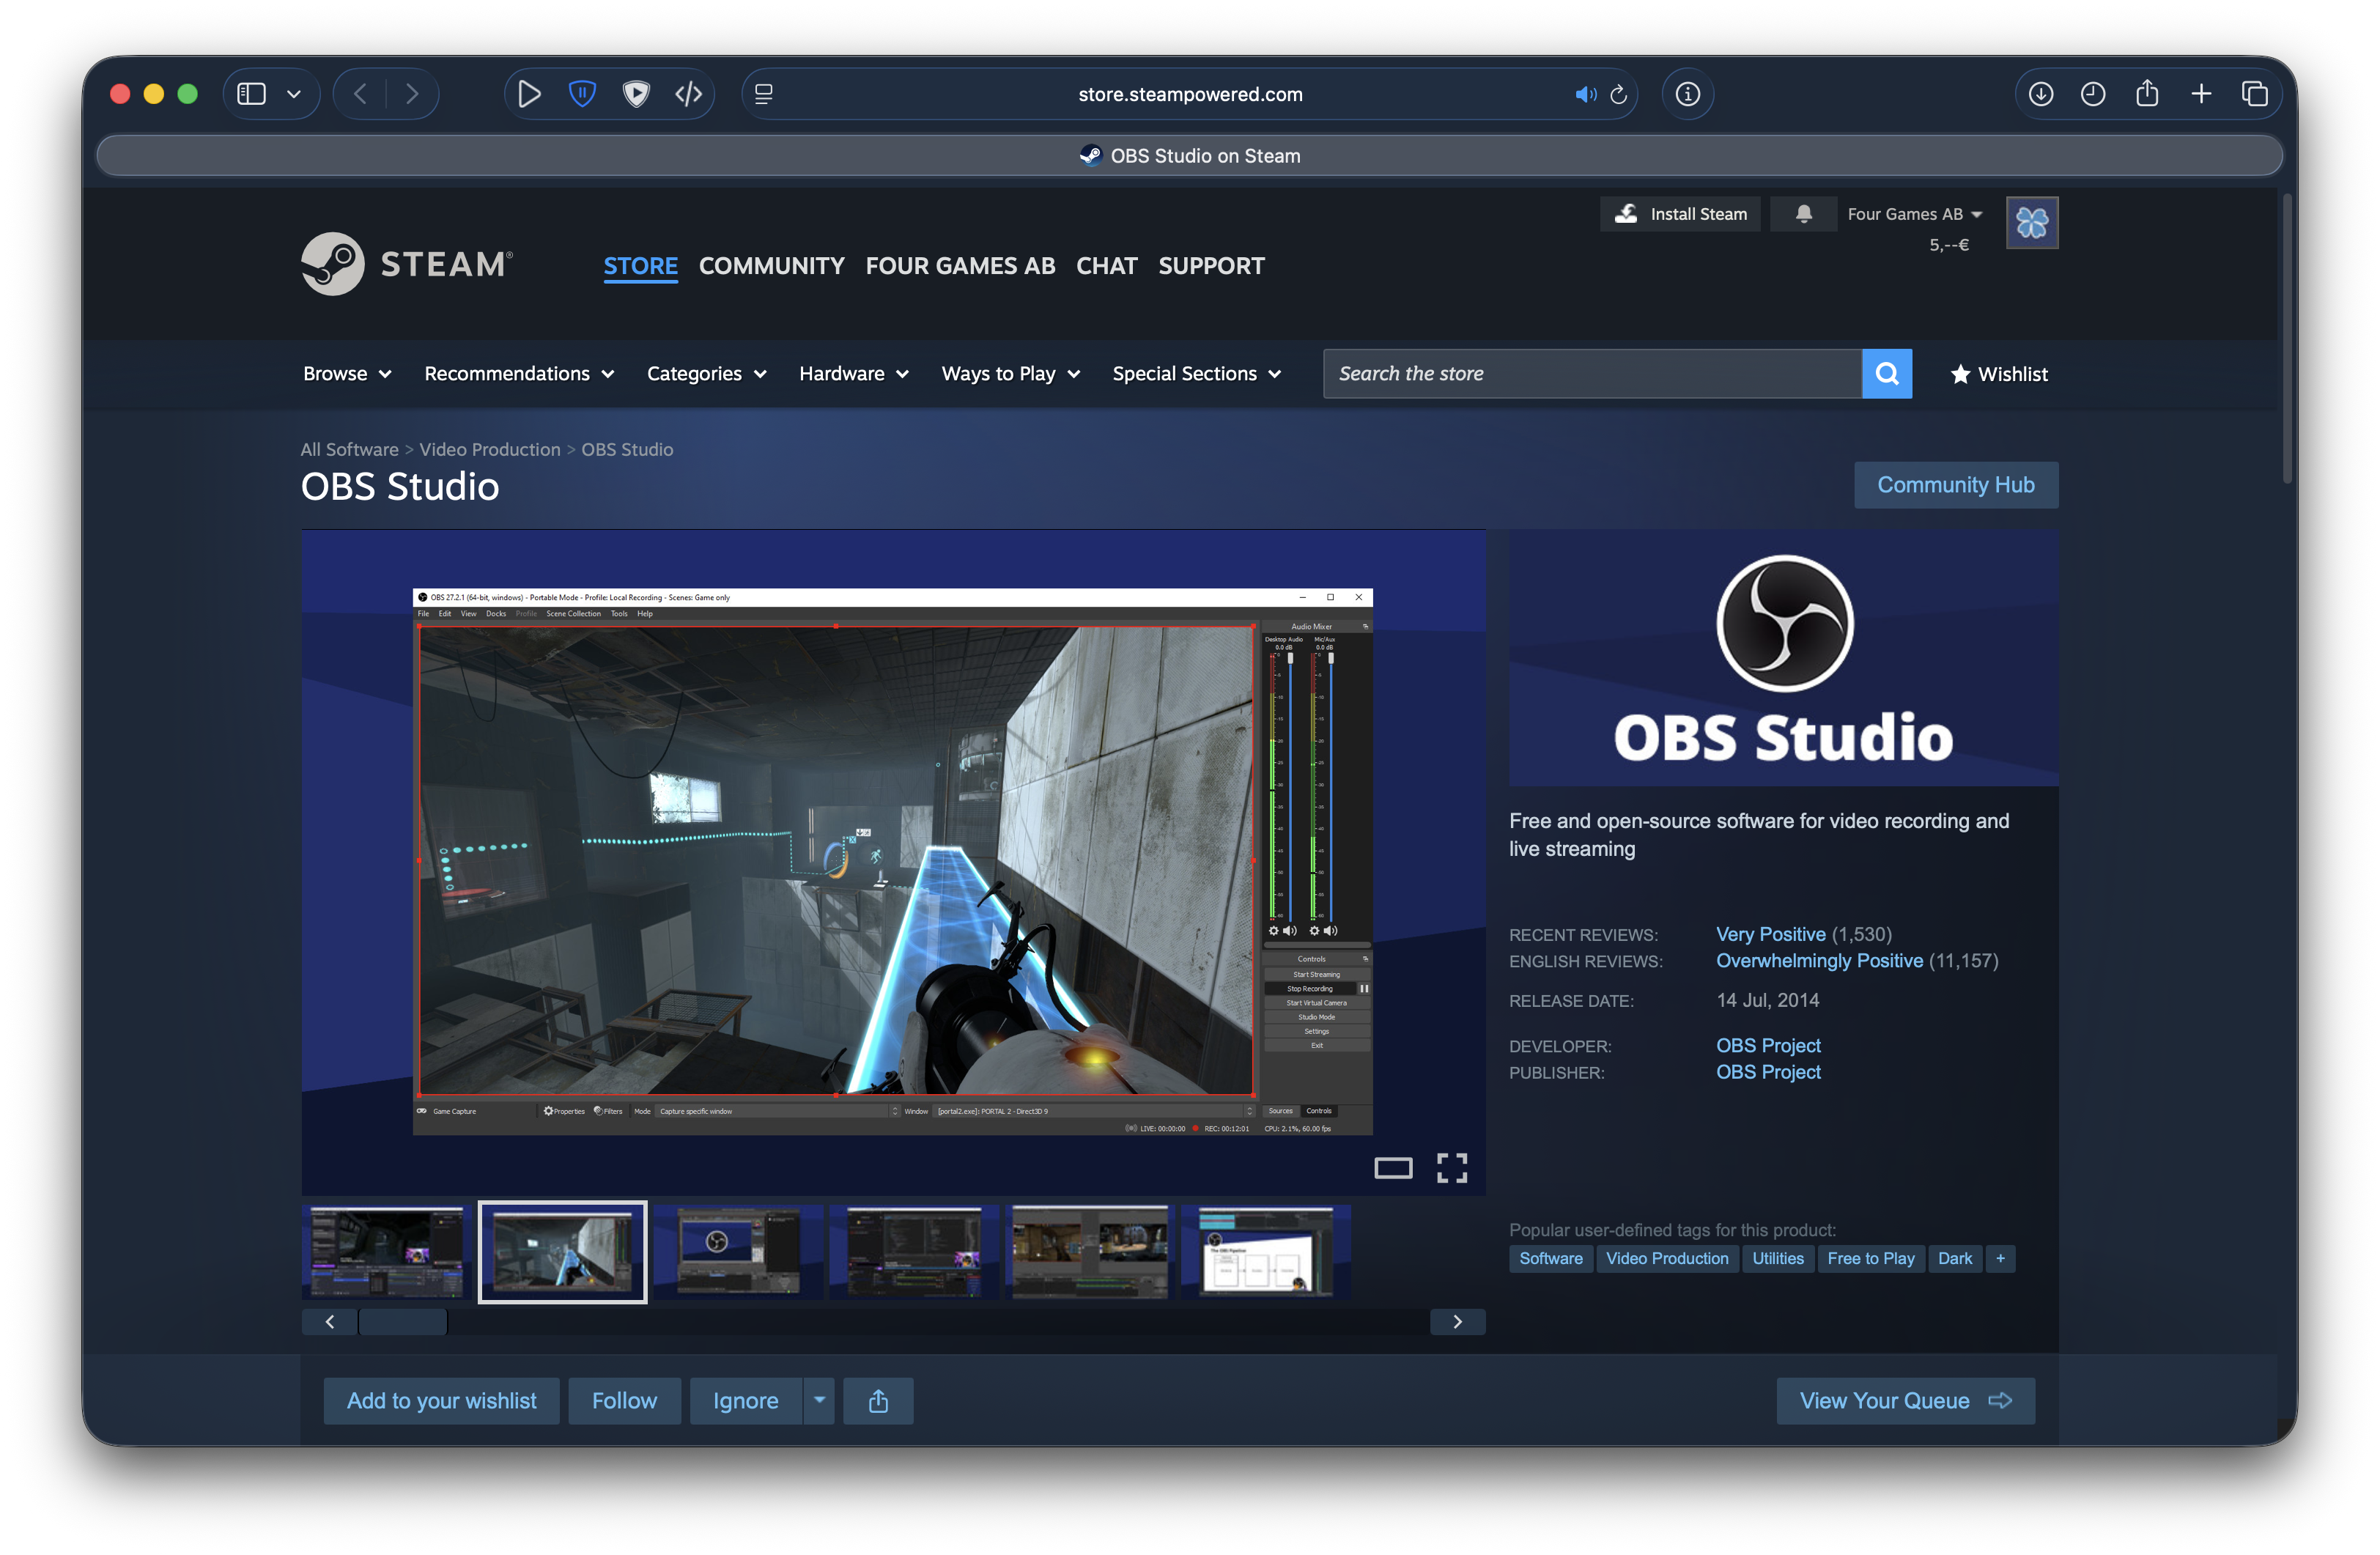The height and width of the screenshot is (1555, 2380).
Task: Show the tab overview
Action: click(x=2255, y=94)
